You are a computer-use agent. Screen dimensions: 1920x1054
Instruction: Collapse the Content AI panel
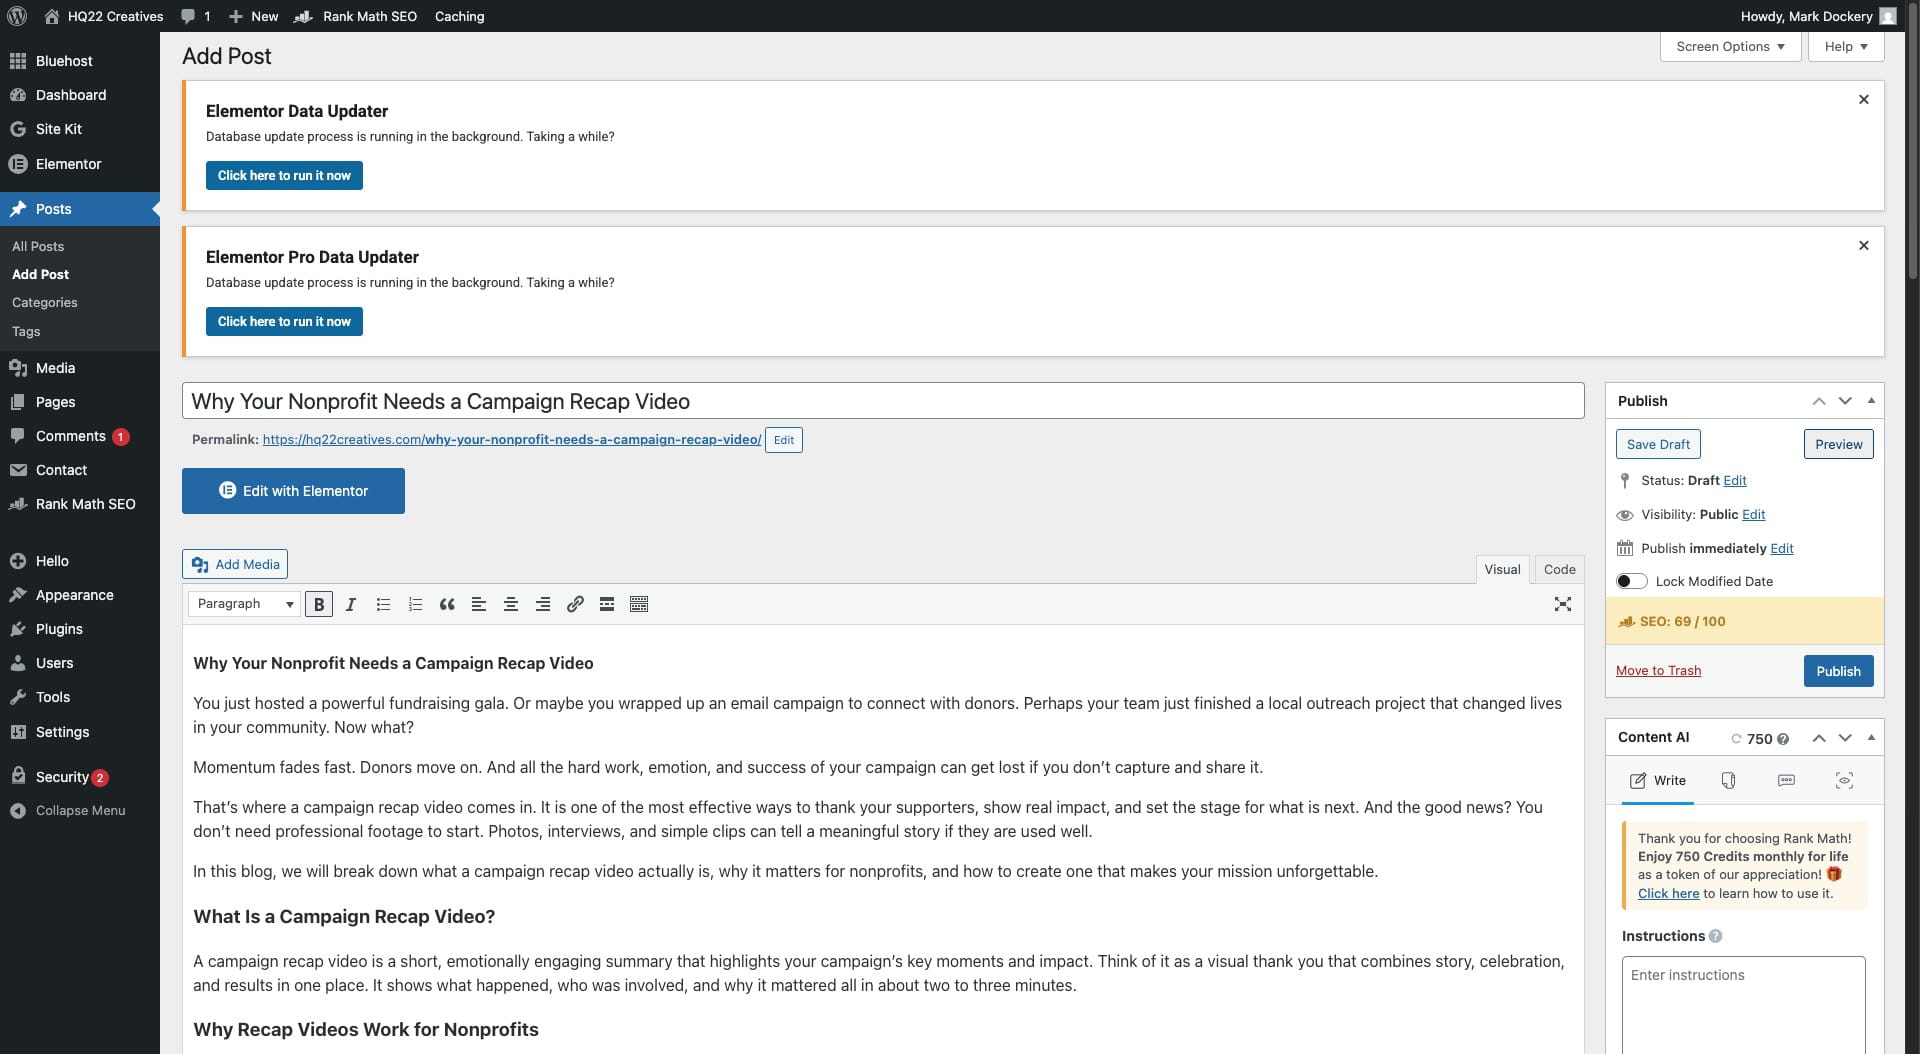(x=1871, y=738)
